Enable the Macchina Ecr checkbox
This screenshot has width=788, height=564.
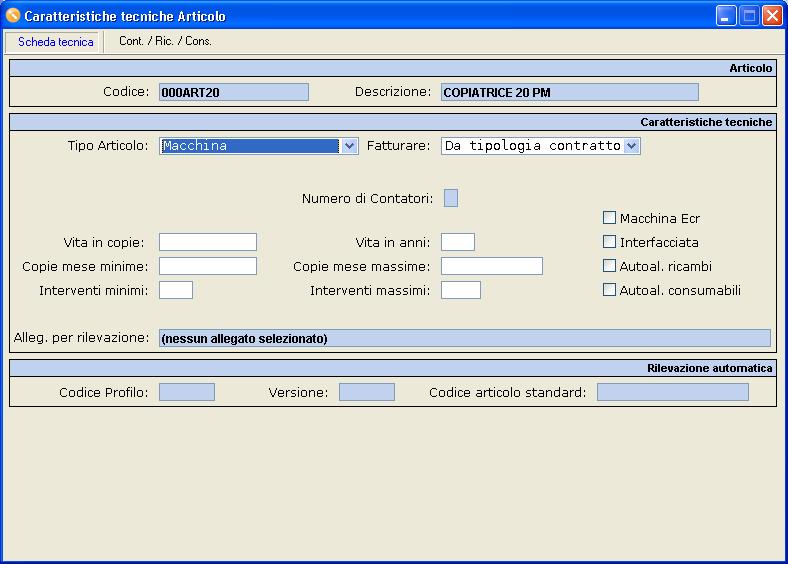(x=609, y=218)
